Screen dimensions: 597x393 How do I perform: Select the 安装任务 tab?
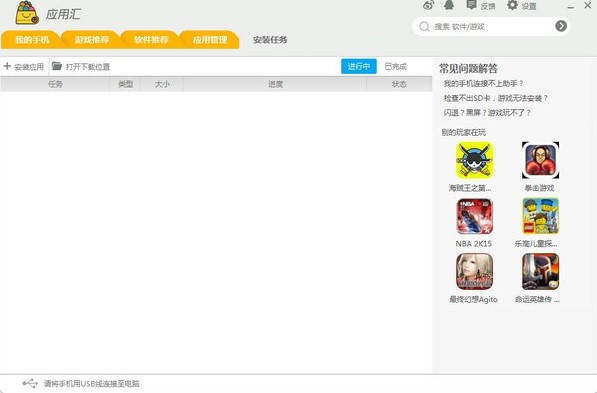(270, 40)
